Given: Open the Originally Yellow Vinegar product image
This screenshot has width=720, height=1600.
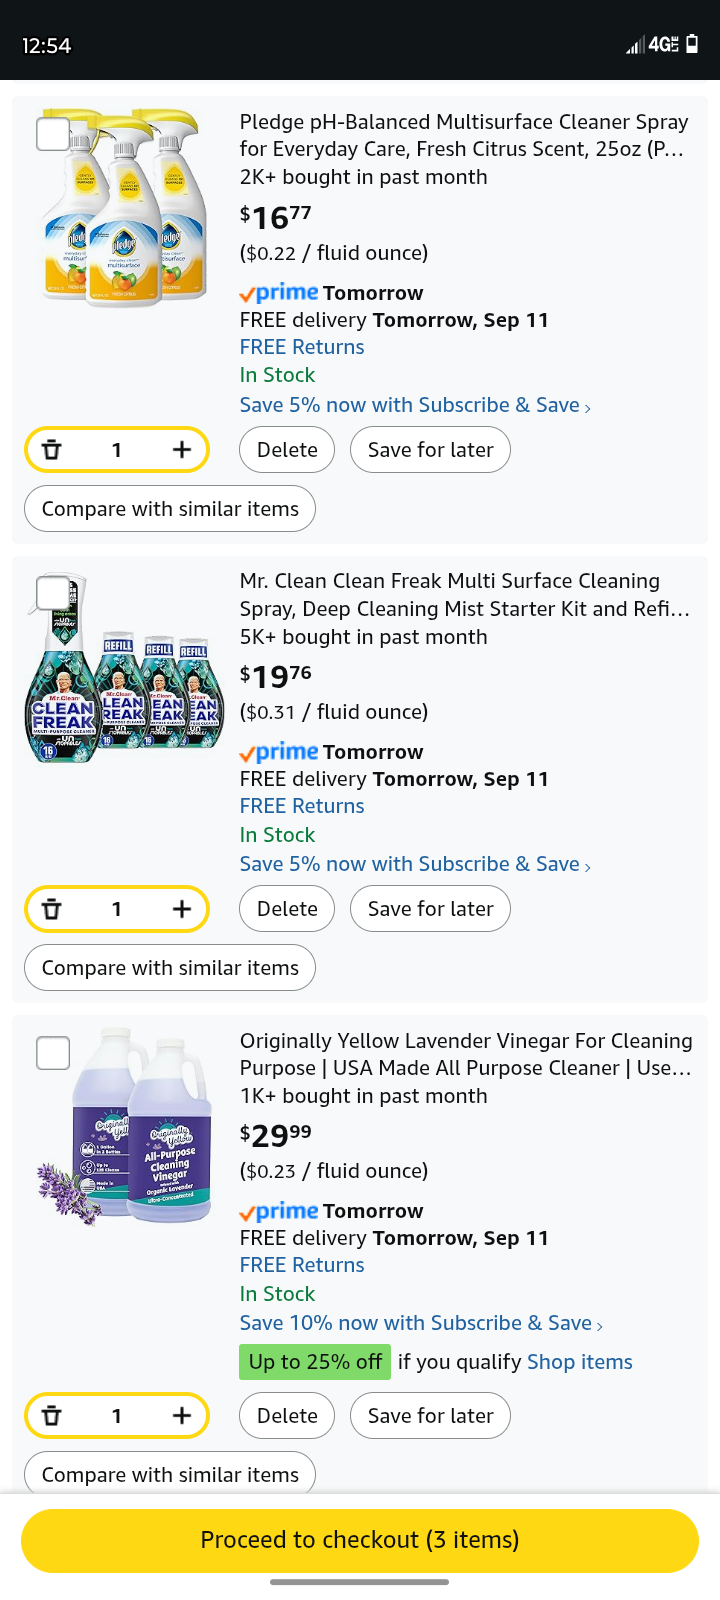Looking at the screenshot, I should (x=125, y=1125).
